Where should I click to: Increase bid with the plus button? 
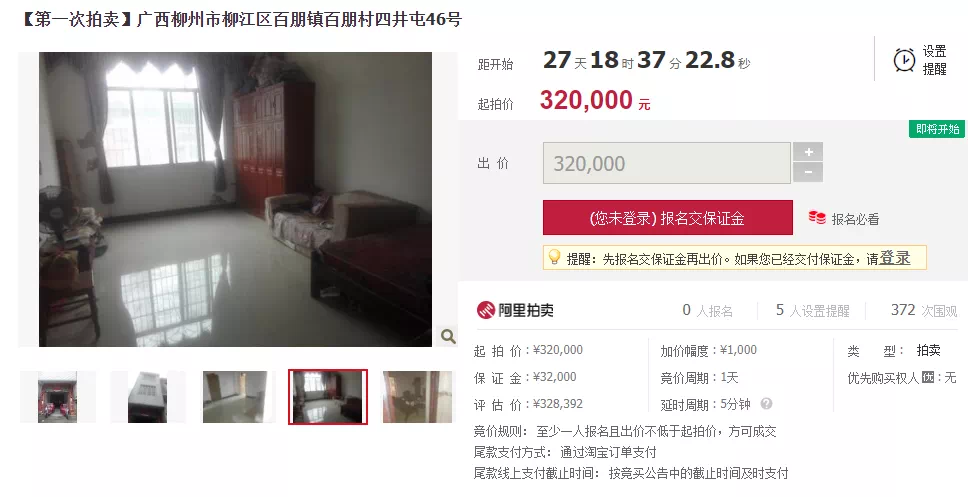coord(808,152)
